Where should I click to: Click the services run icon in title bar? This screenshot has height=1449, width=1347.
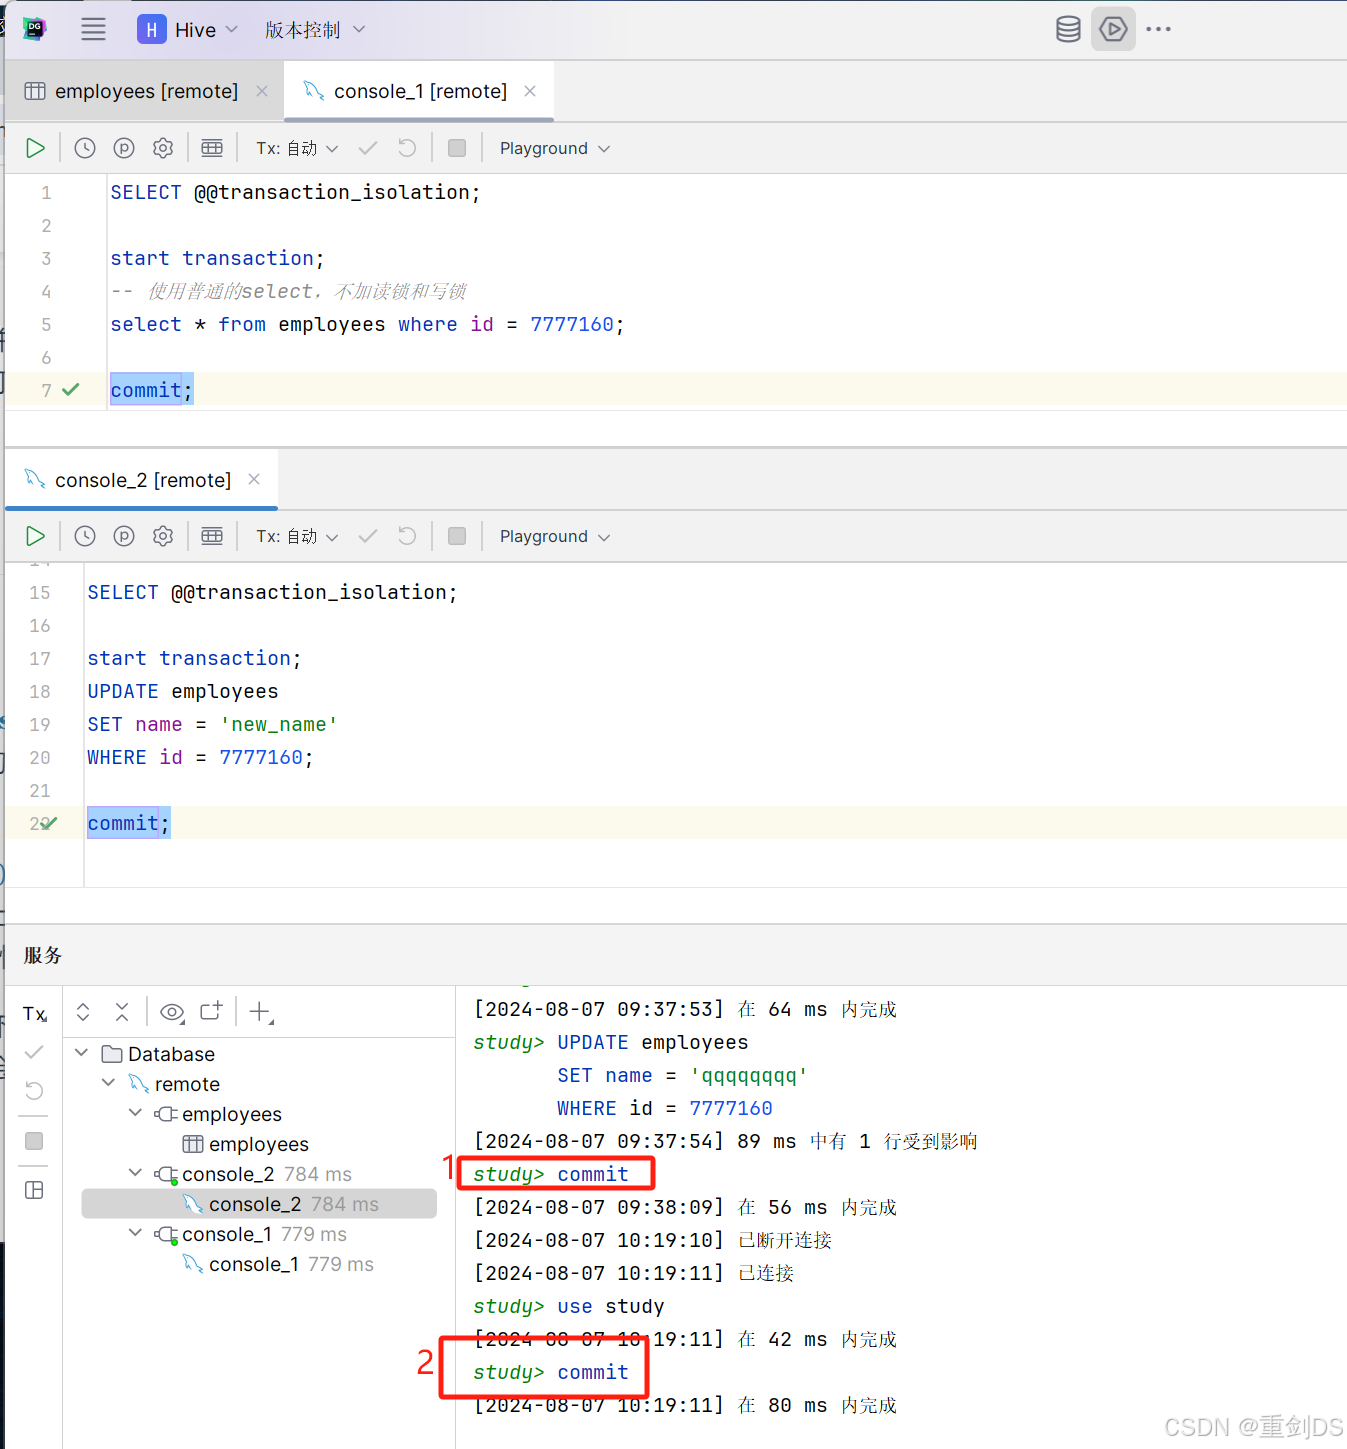click(x=1113, y=29)
